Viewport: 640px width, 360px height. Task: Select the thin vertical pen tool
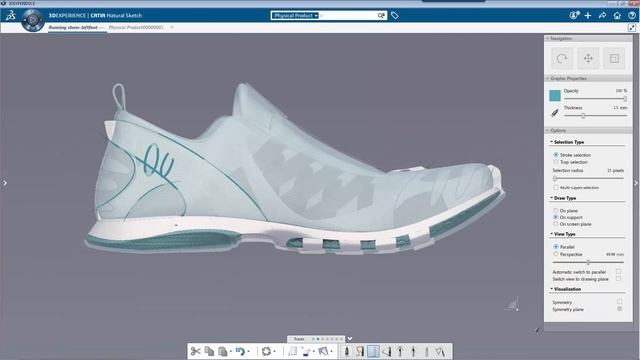click(x=413, y=351)
